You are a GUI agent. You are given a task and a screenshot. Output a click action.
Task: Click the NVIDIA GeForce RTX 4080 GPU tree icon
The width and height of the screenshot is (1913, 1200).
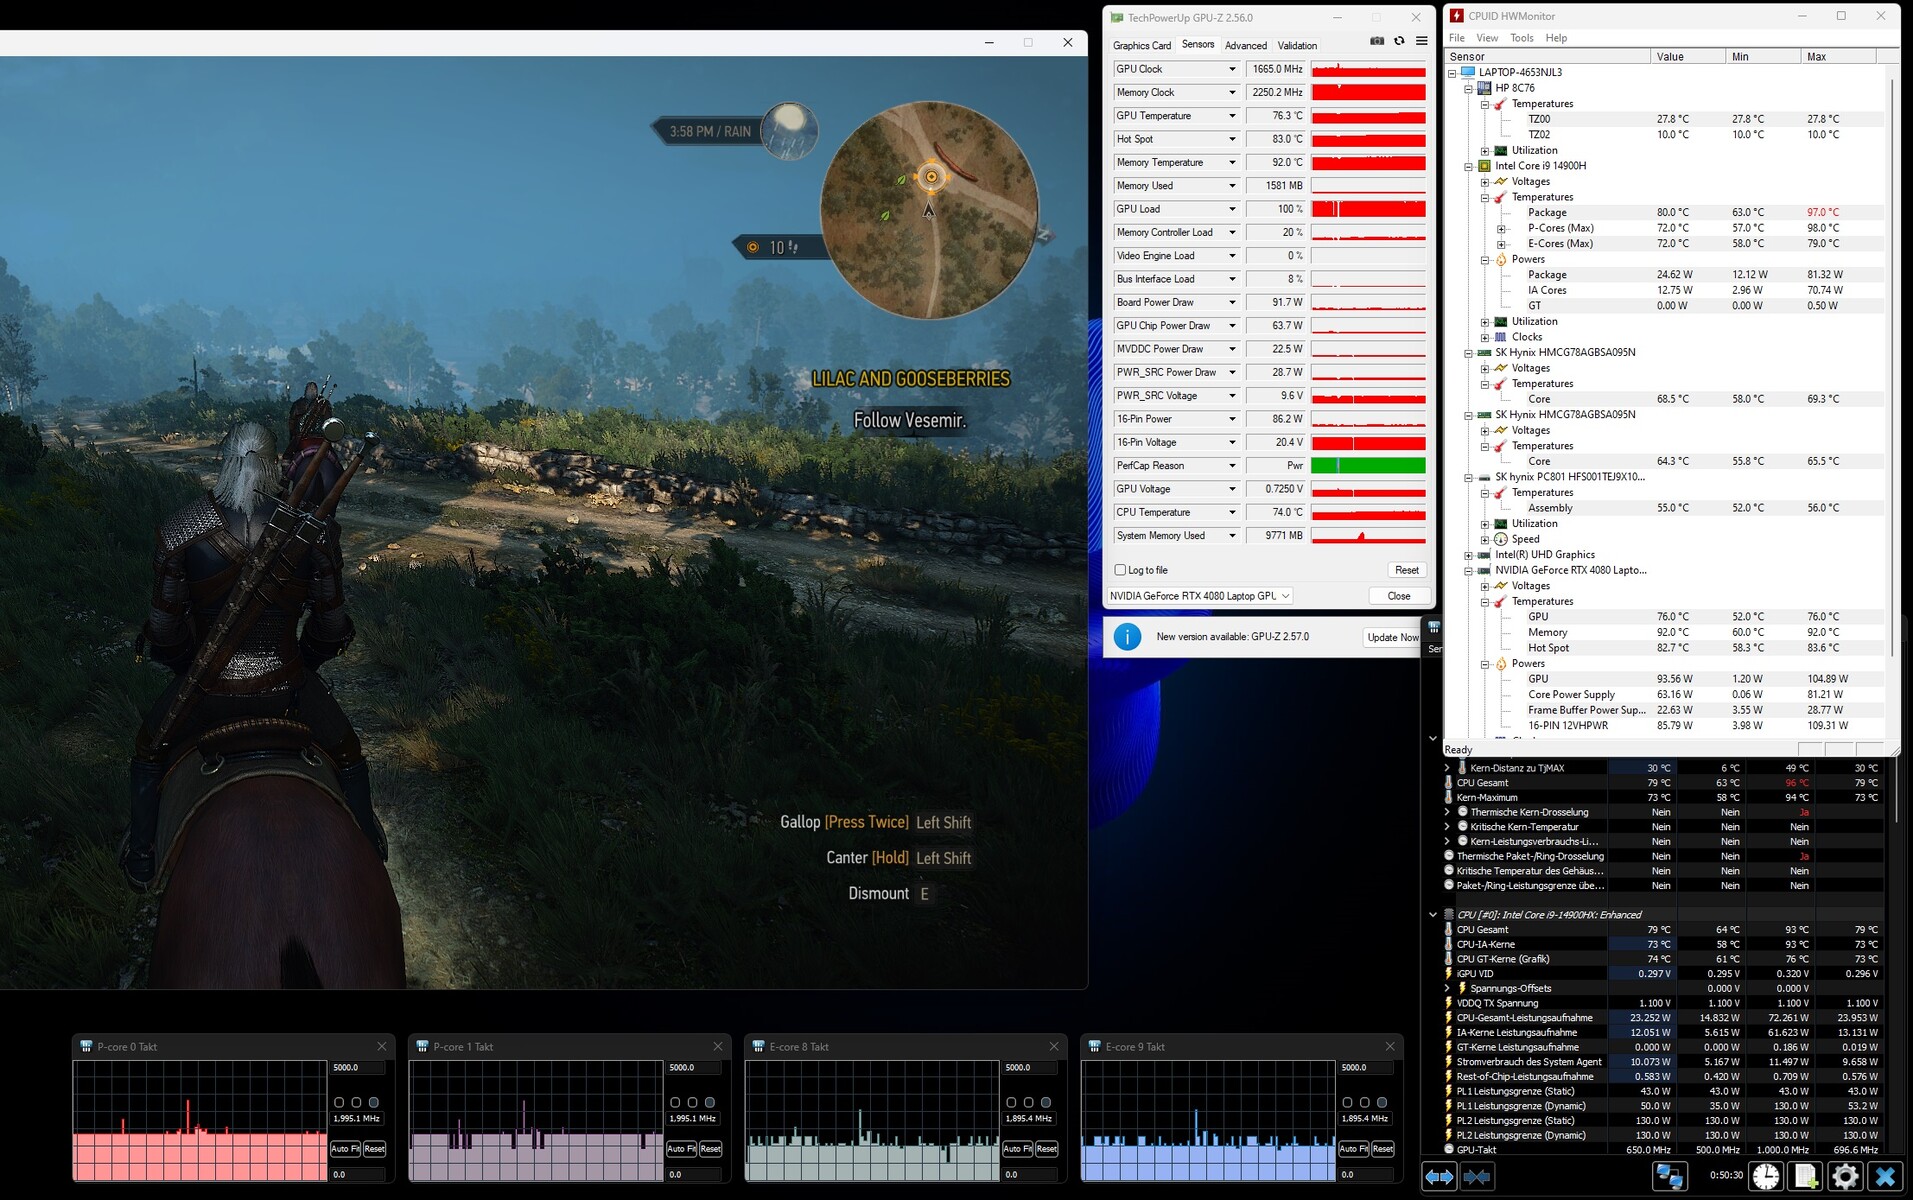point(1485,570)
